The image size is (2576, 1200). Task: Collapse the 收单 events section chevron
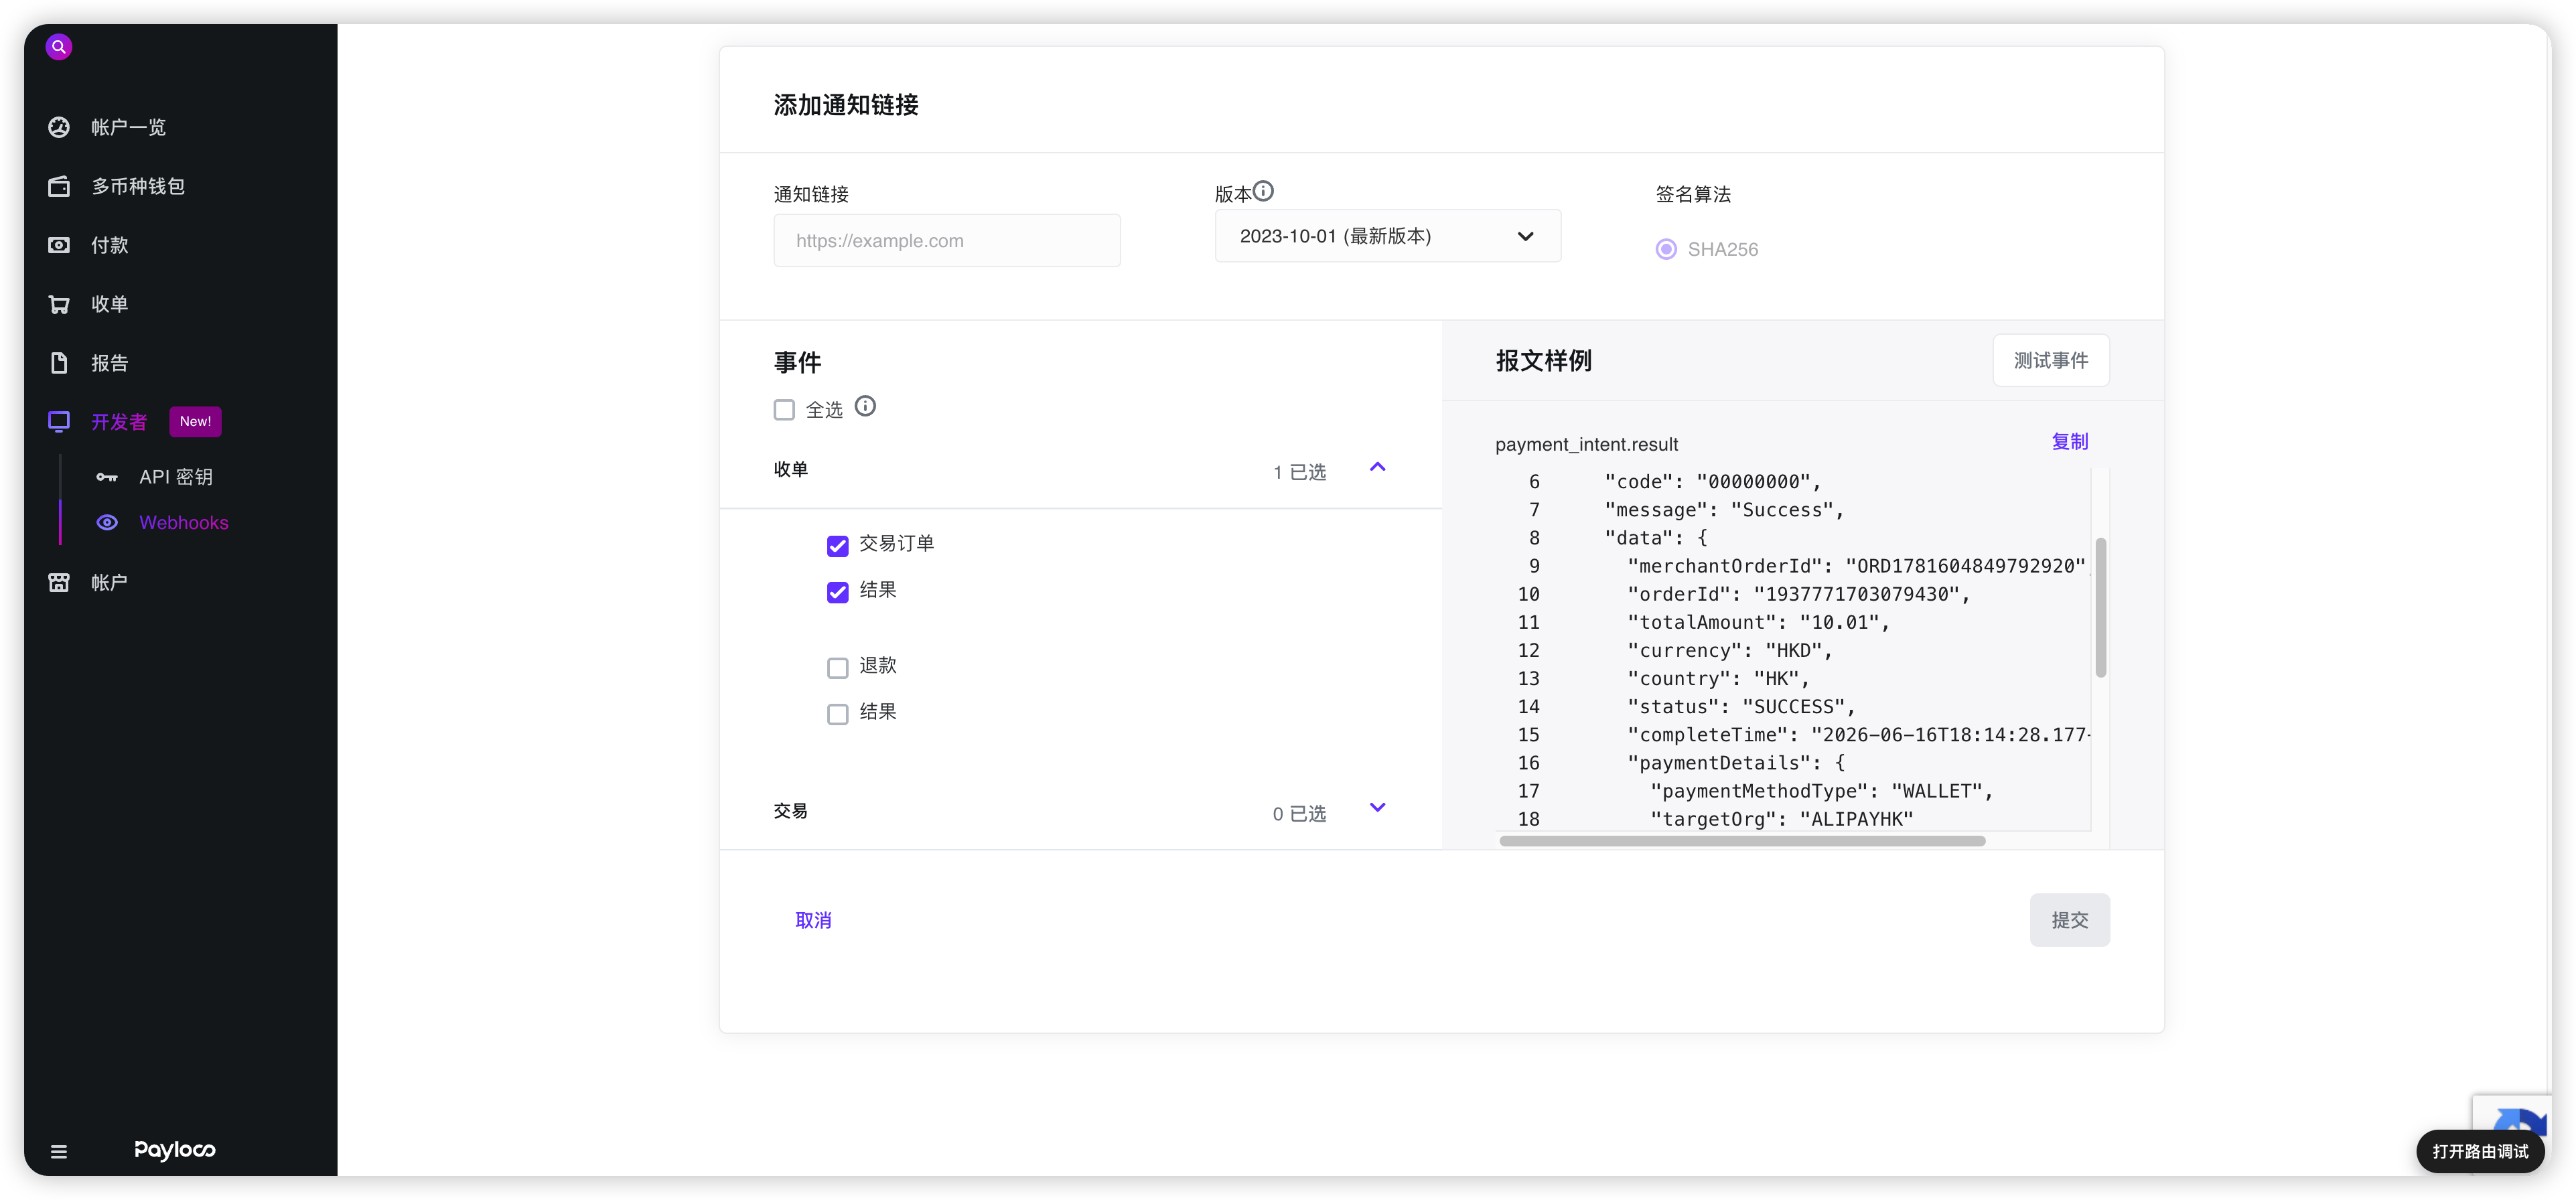coord(1377,467)
